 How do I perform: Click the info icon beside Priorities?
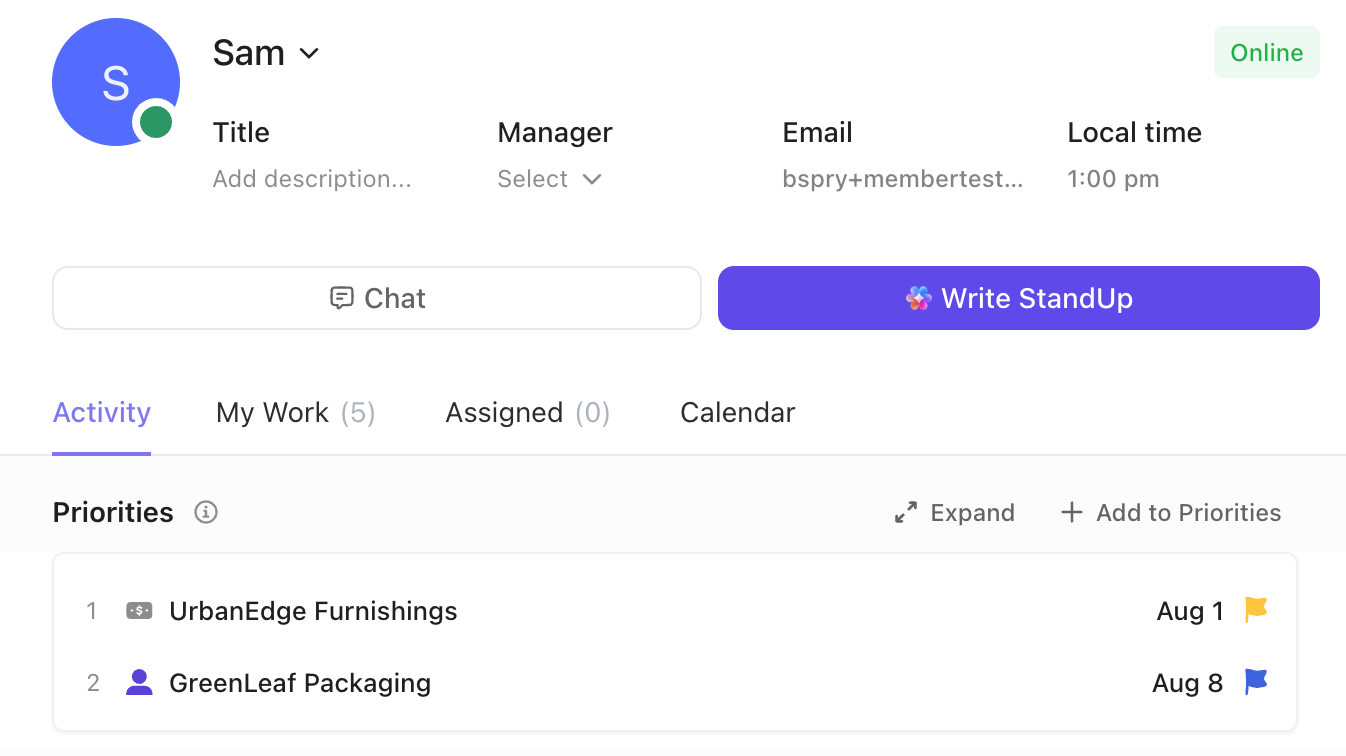point(205,512)
